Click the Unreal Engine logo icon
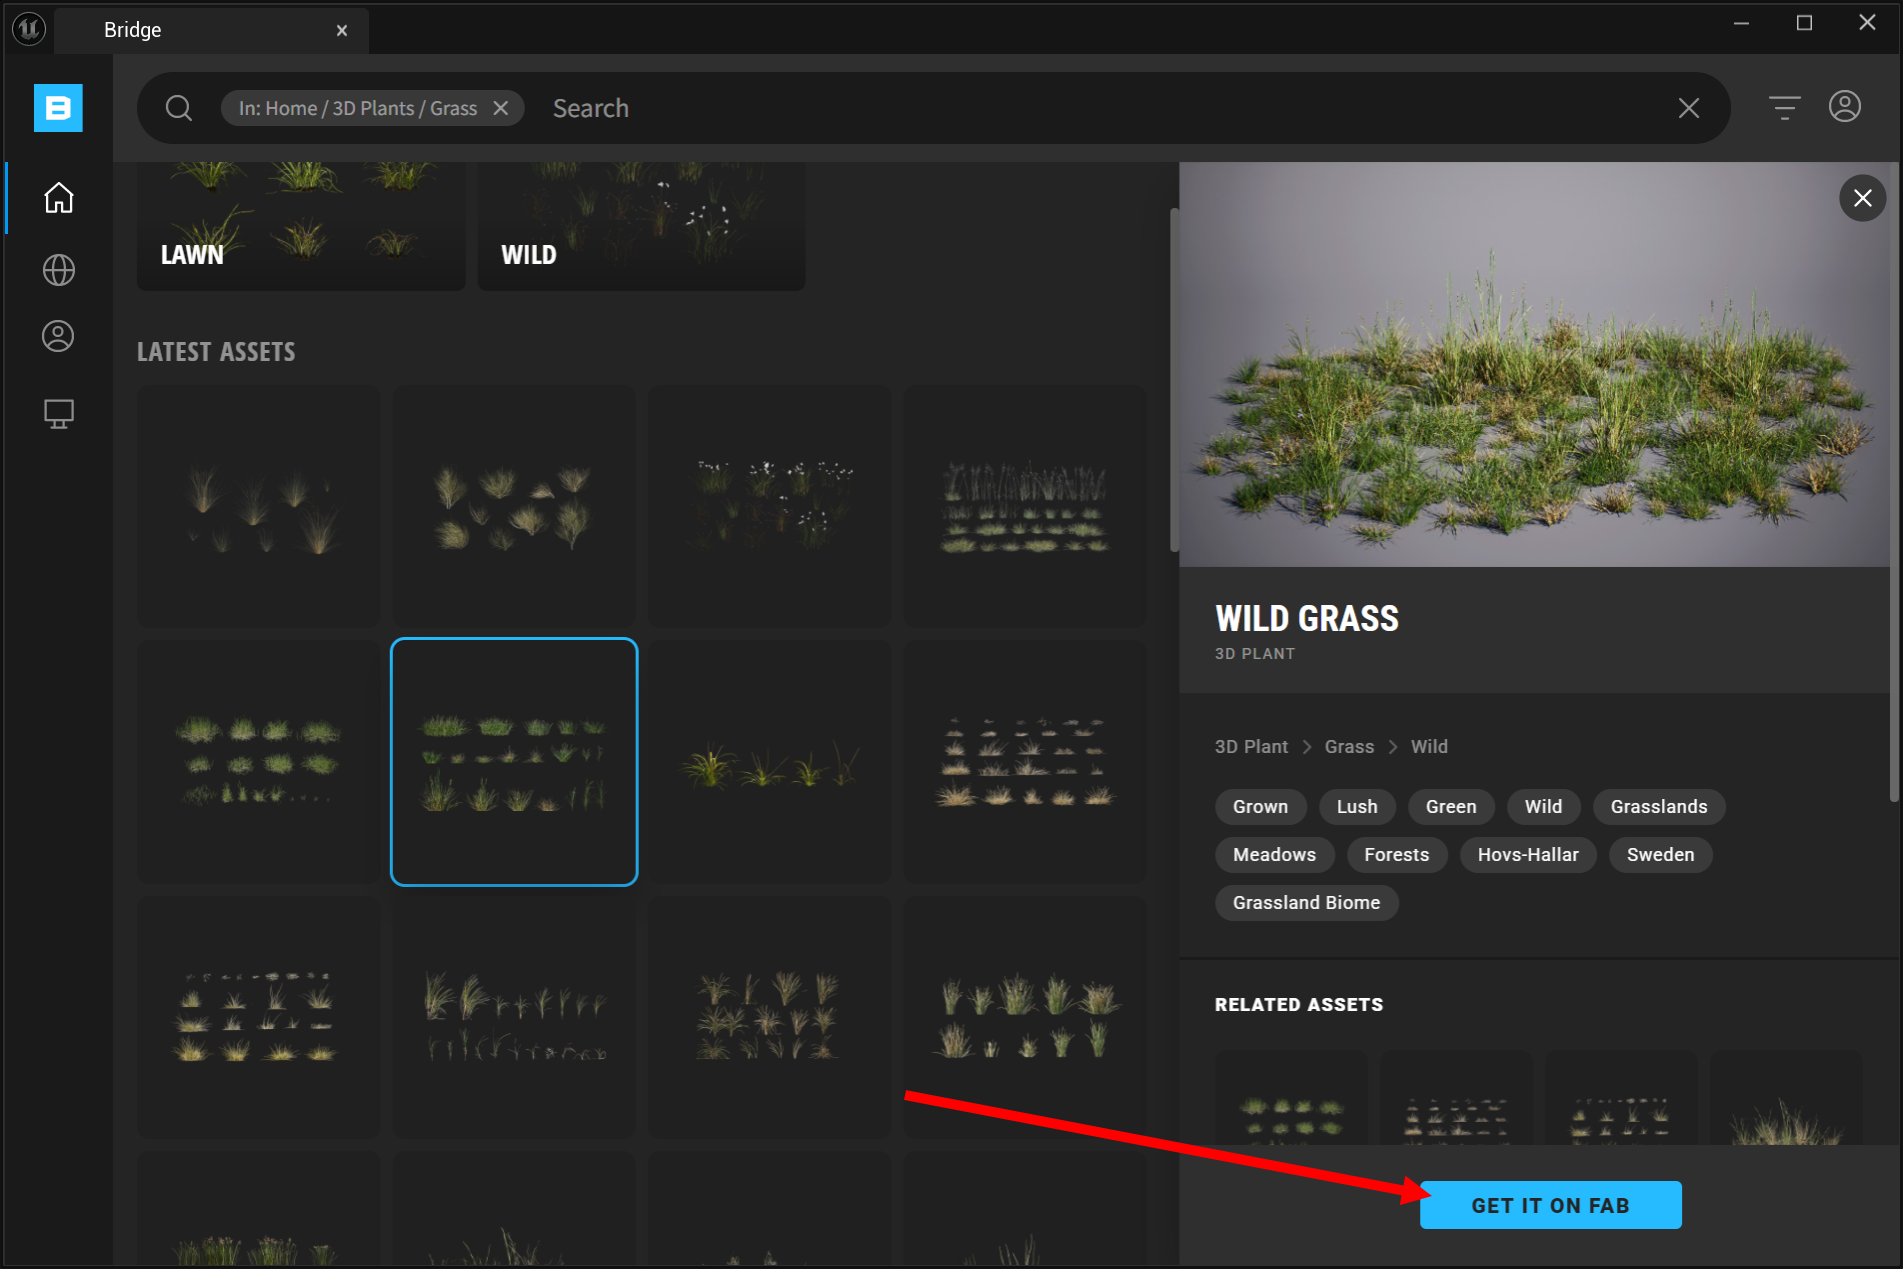This screenshot has height=1269, width=1903. pyautogui.click(x=29, y=29)
